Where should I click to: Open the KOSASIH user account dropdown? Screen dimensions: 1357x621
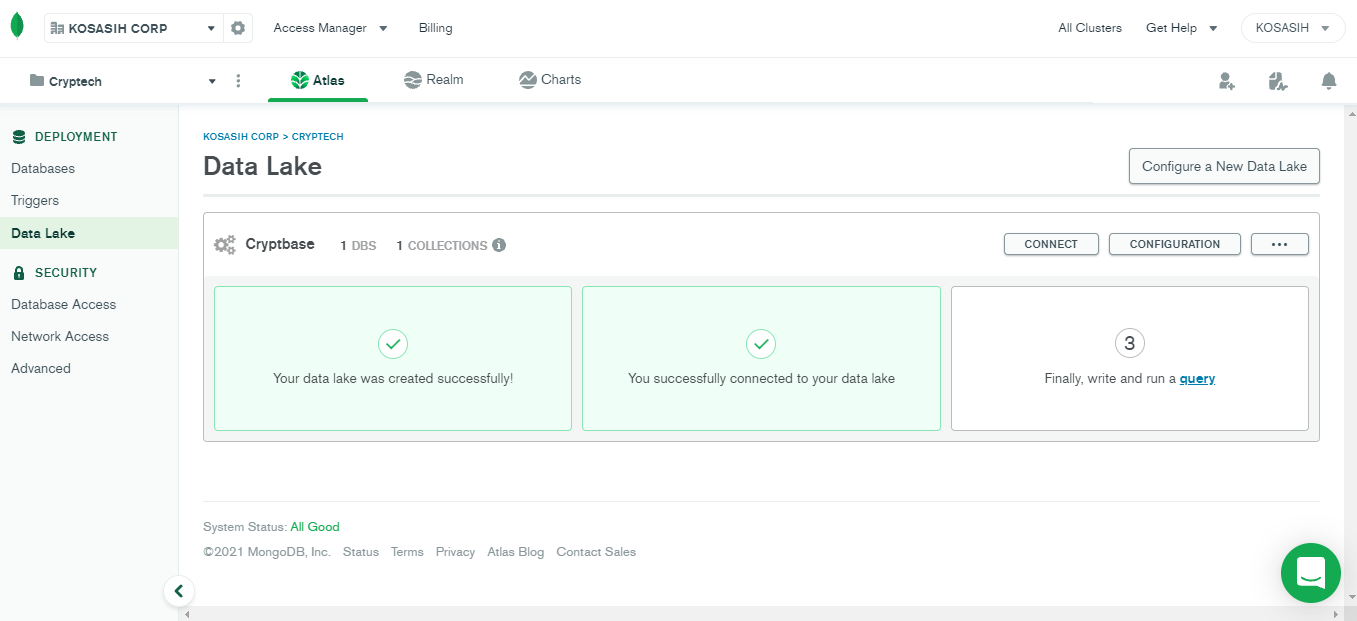(1293, 28)
